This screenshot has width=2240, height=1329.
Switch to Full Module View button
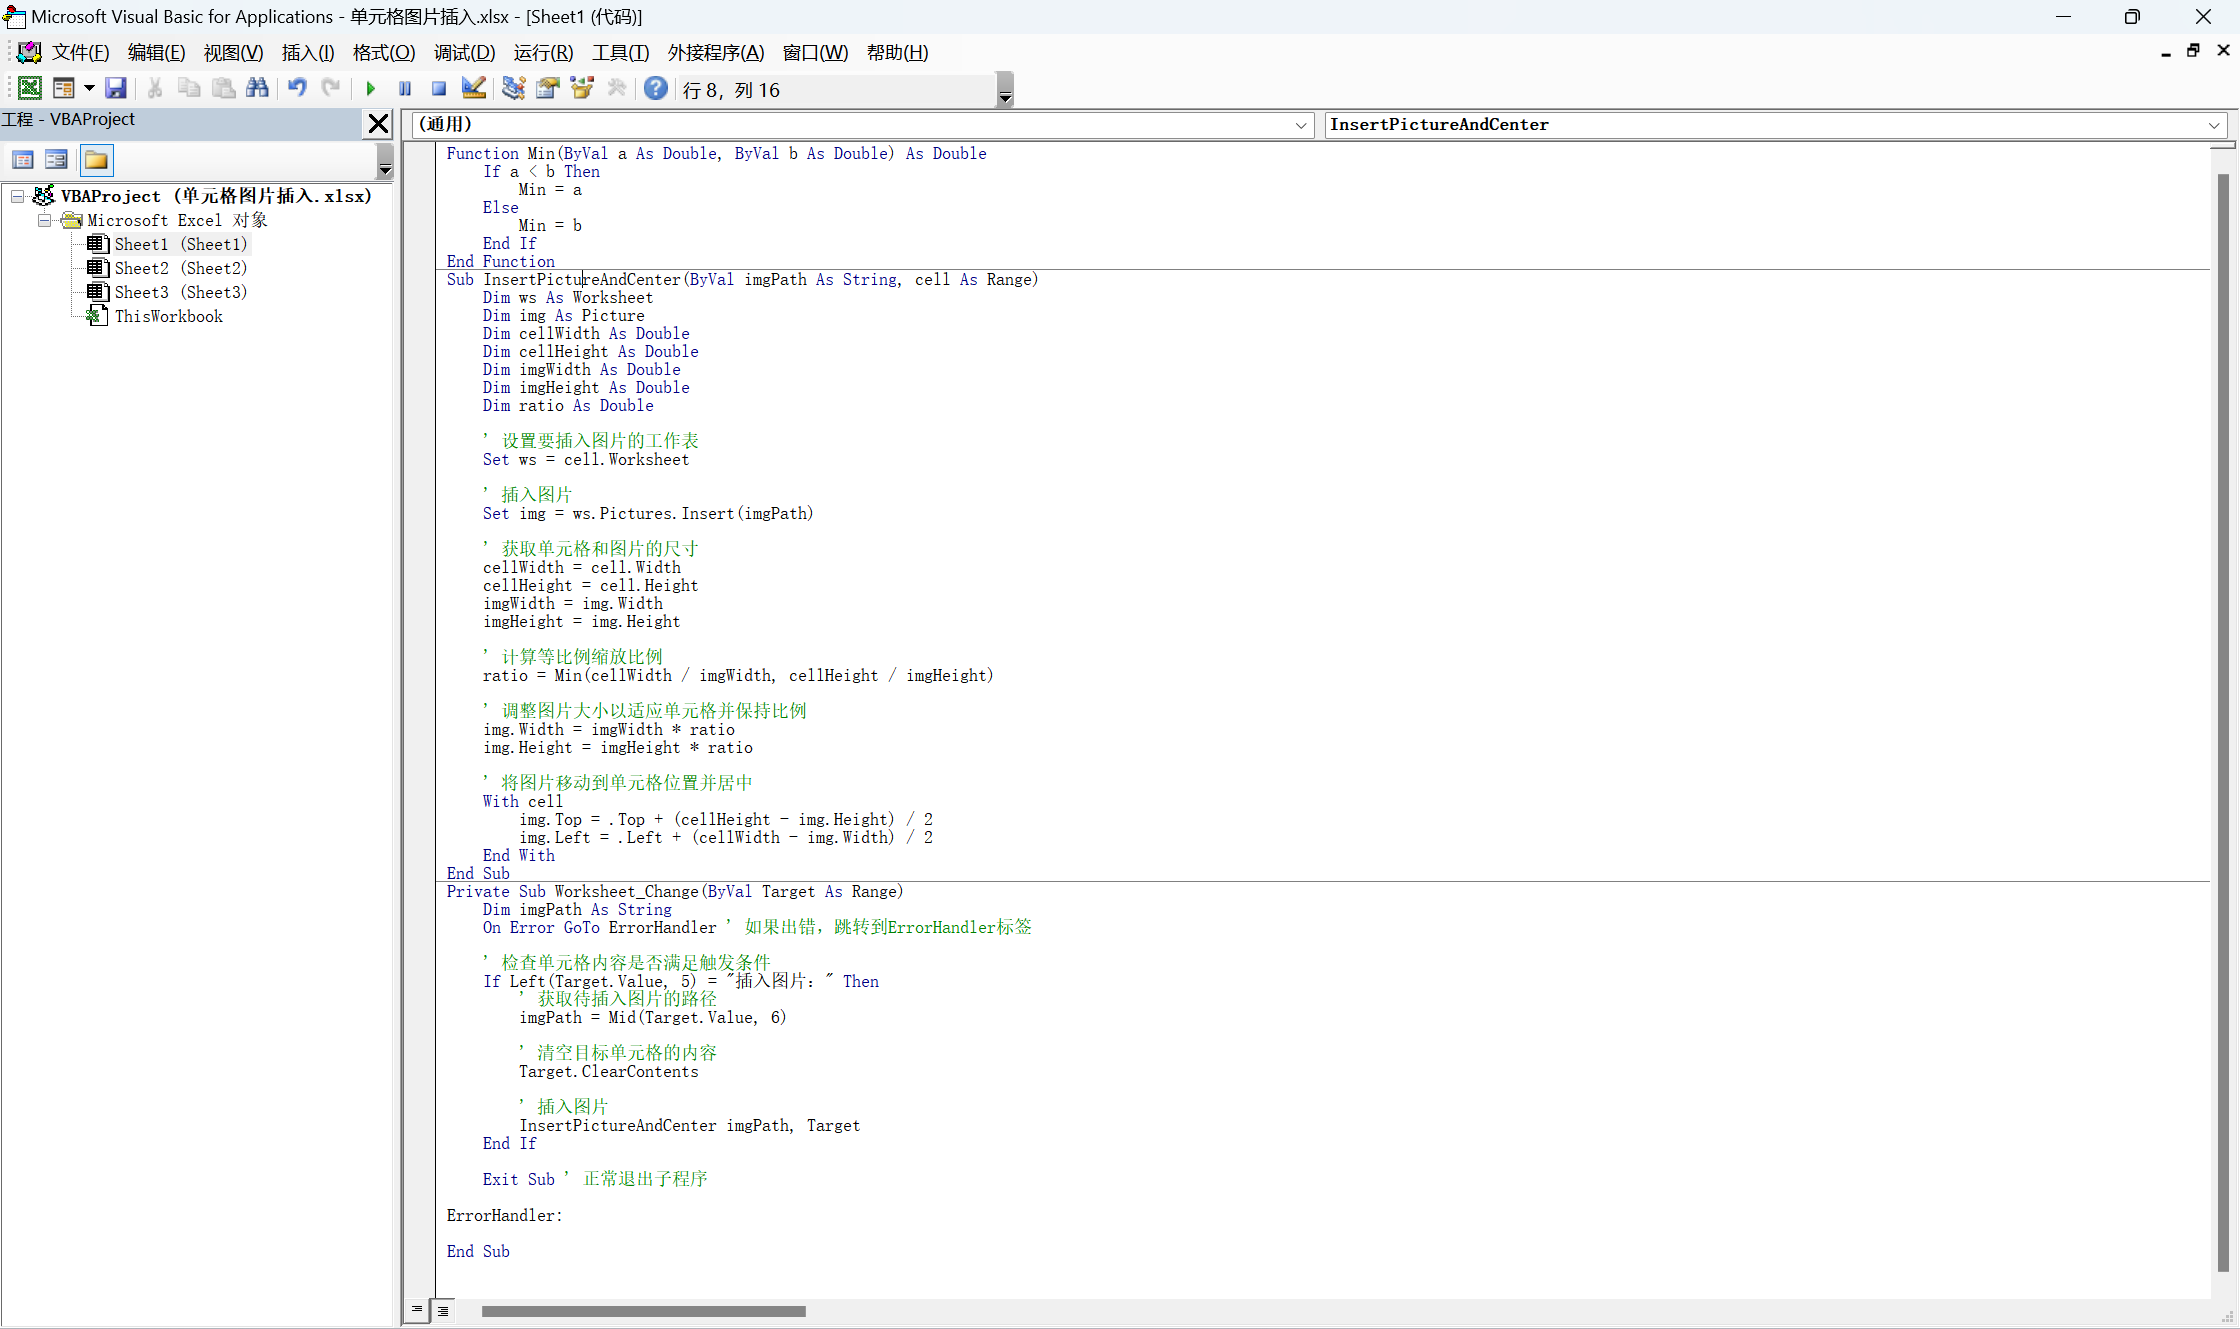443,1310
